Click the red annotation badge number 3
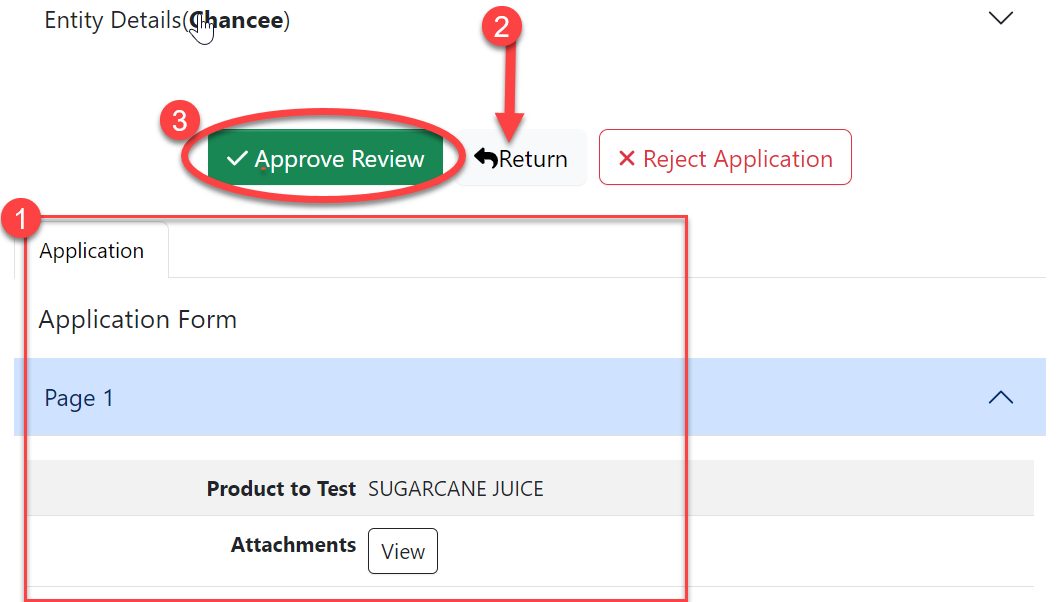The height and width of the screenshot is (602, 1059). point(180,121)
